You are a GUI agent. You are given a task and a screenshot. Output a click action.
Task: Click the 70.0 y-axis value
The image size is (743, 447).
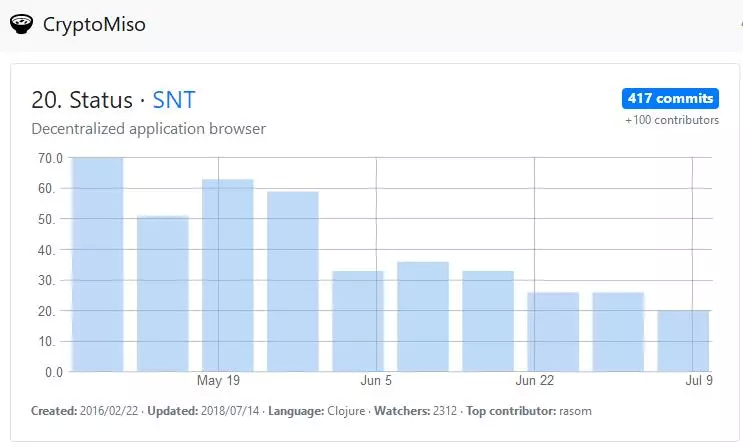point(50,158)
